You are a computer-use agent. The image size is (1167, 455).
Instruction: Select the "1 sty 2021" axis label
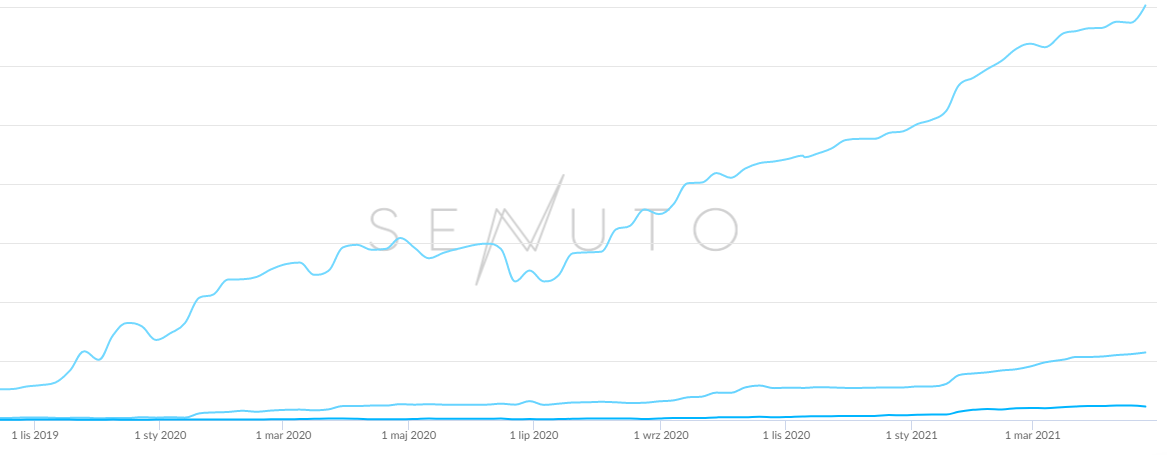coord(911,435)
